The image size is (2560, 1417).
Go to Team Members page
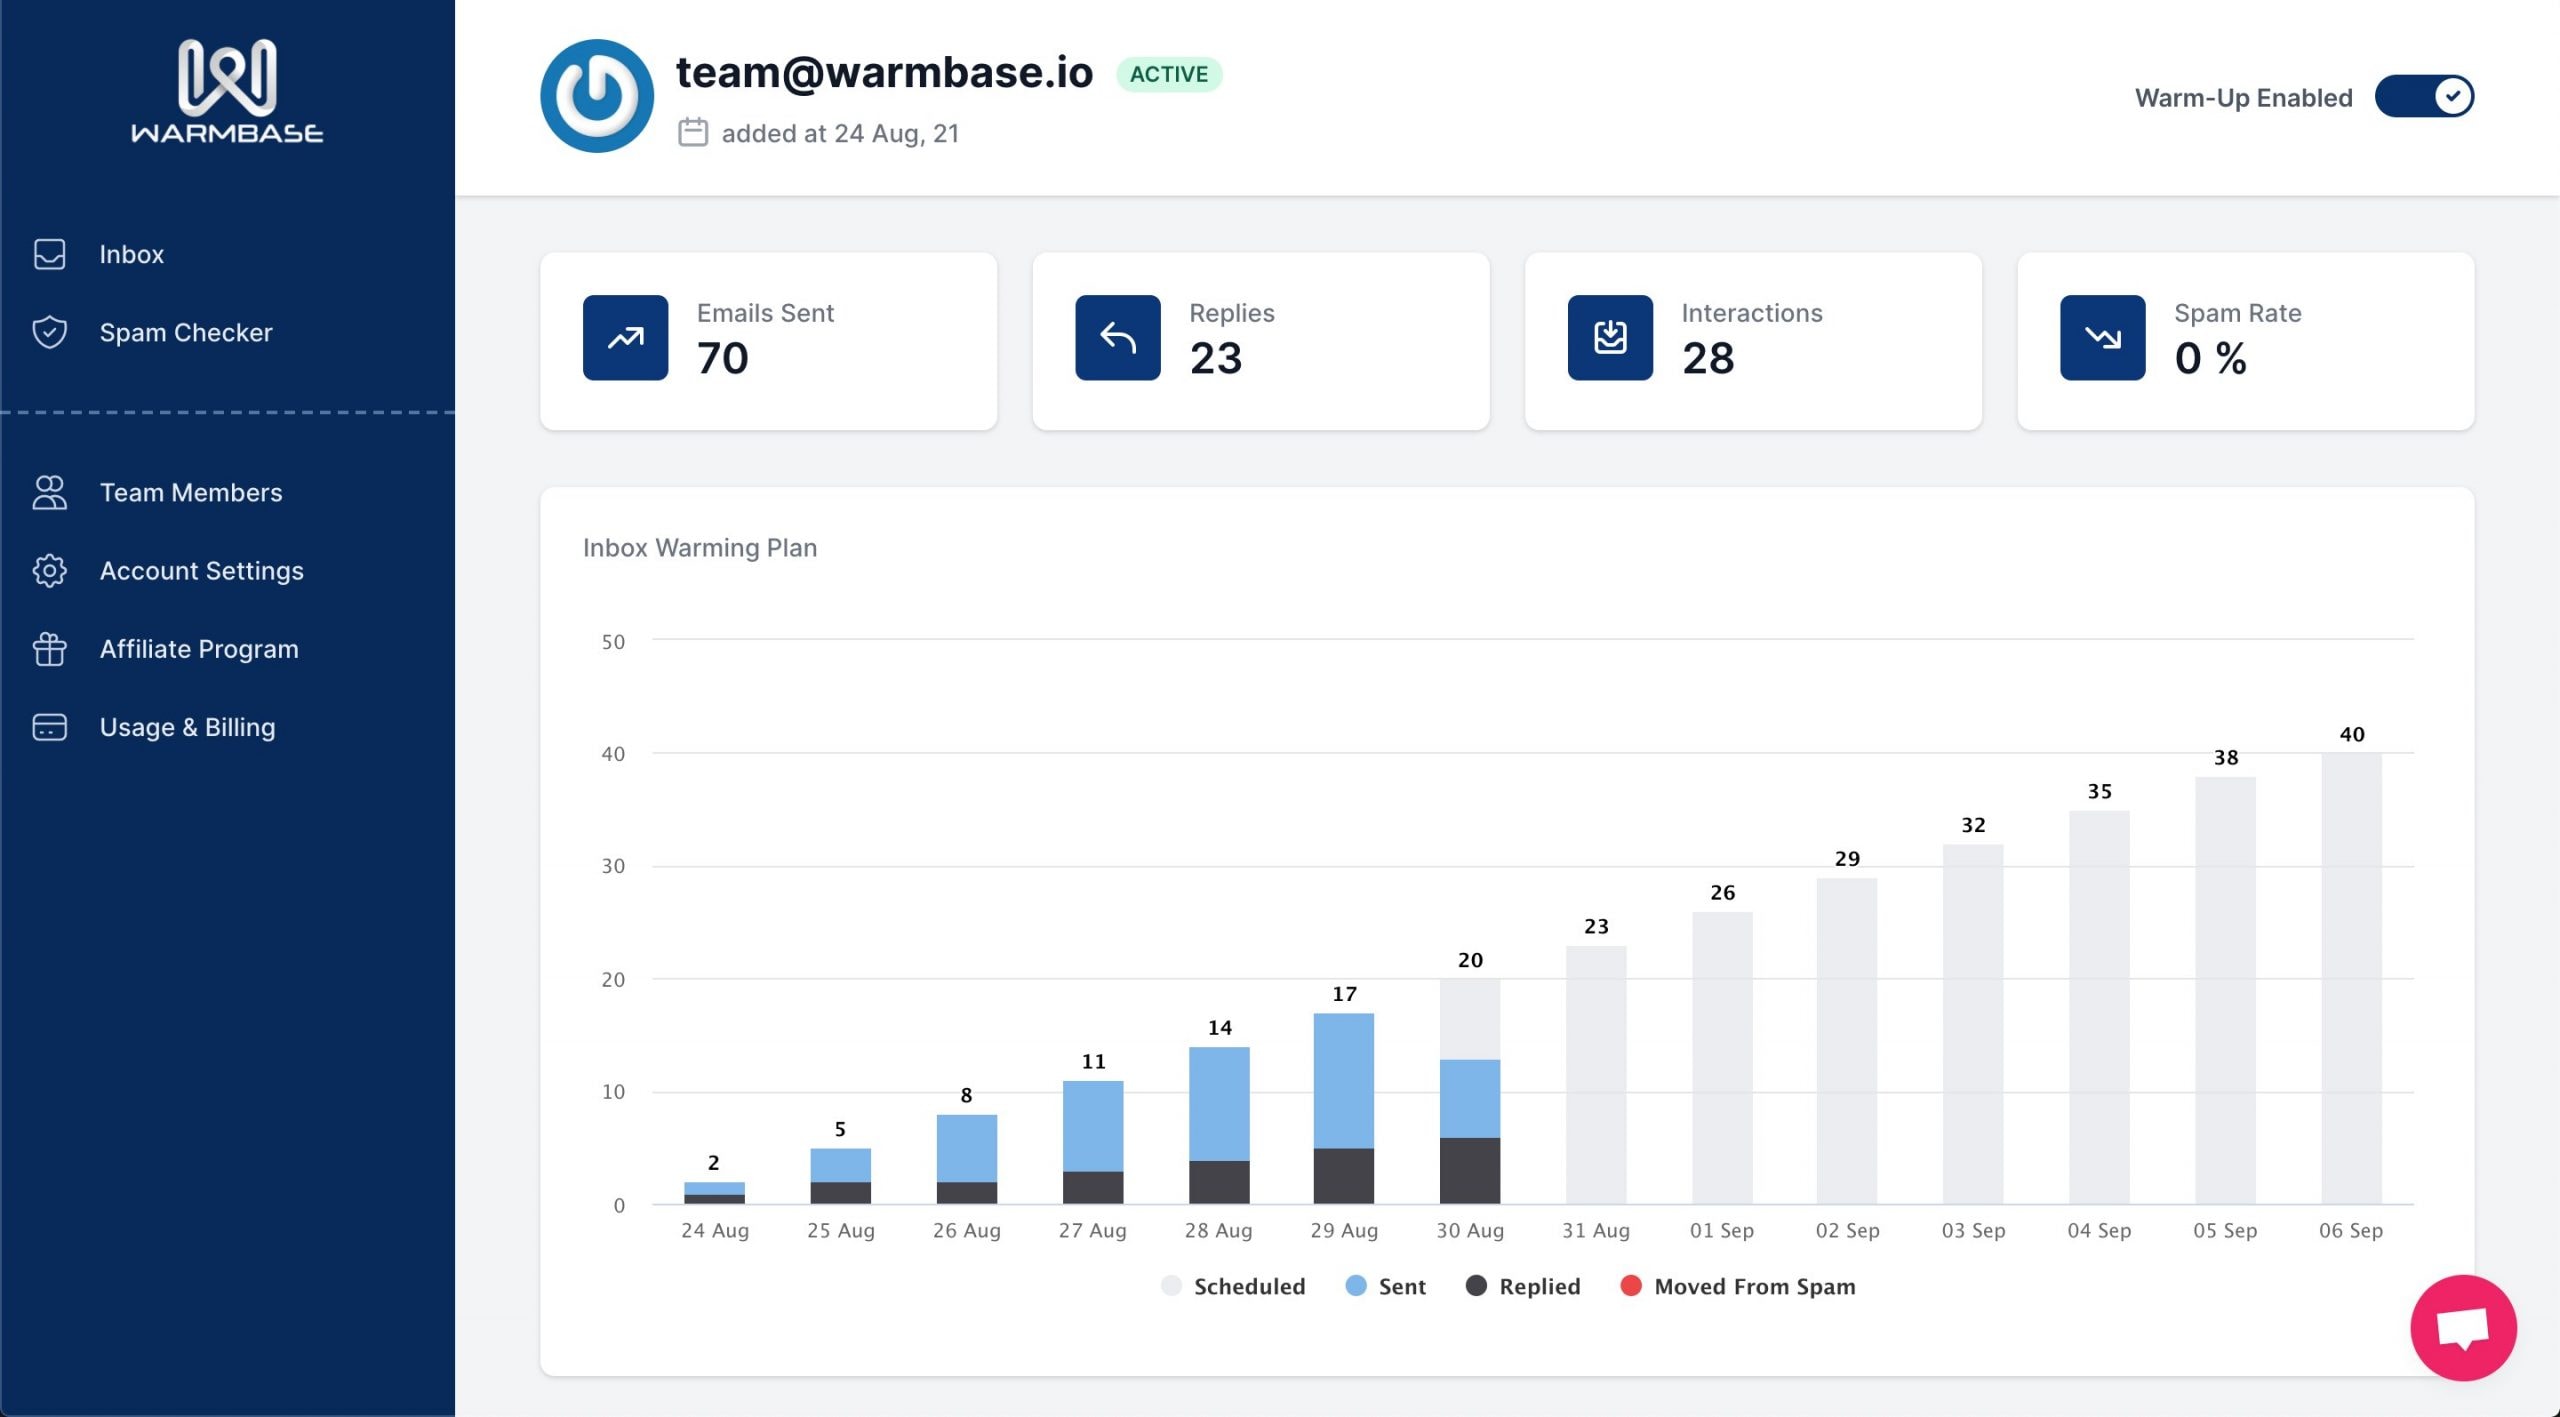coord(190,492)
